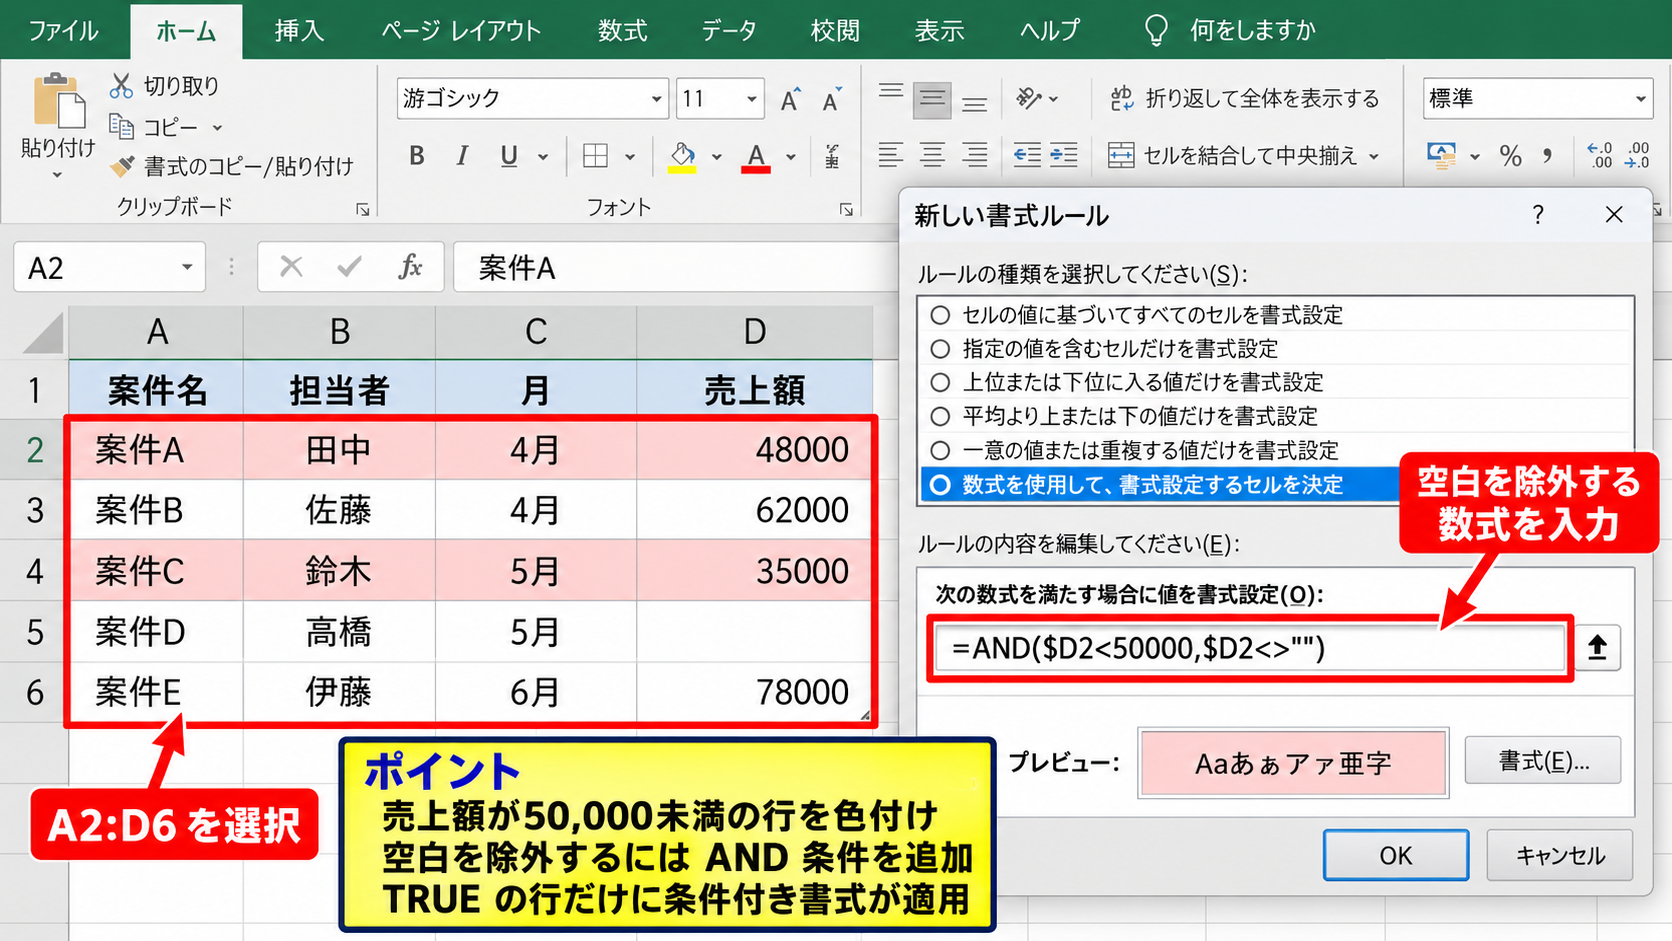
Task: Click the align left icon
Action: [890, 155]
